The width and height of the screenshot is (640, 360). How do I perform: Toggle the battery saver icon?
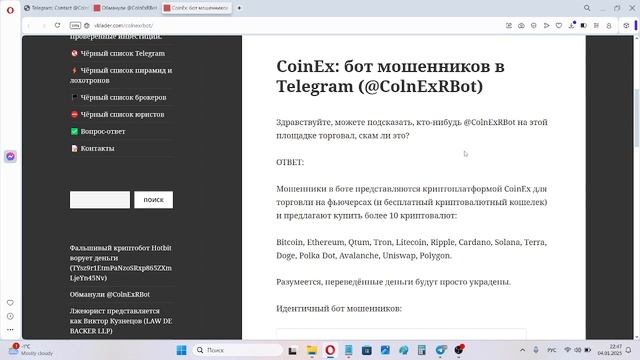pos(584,25)
